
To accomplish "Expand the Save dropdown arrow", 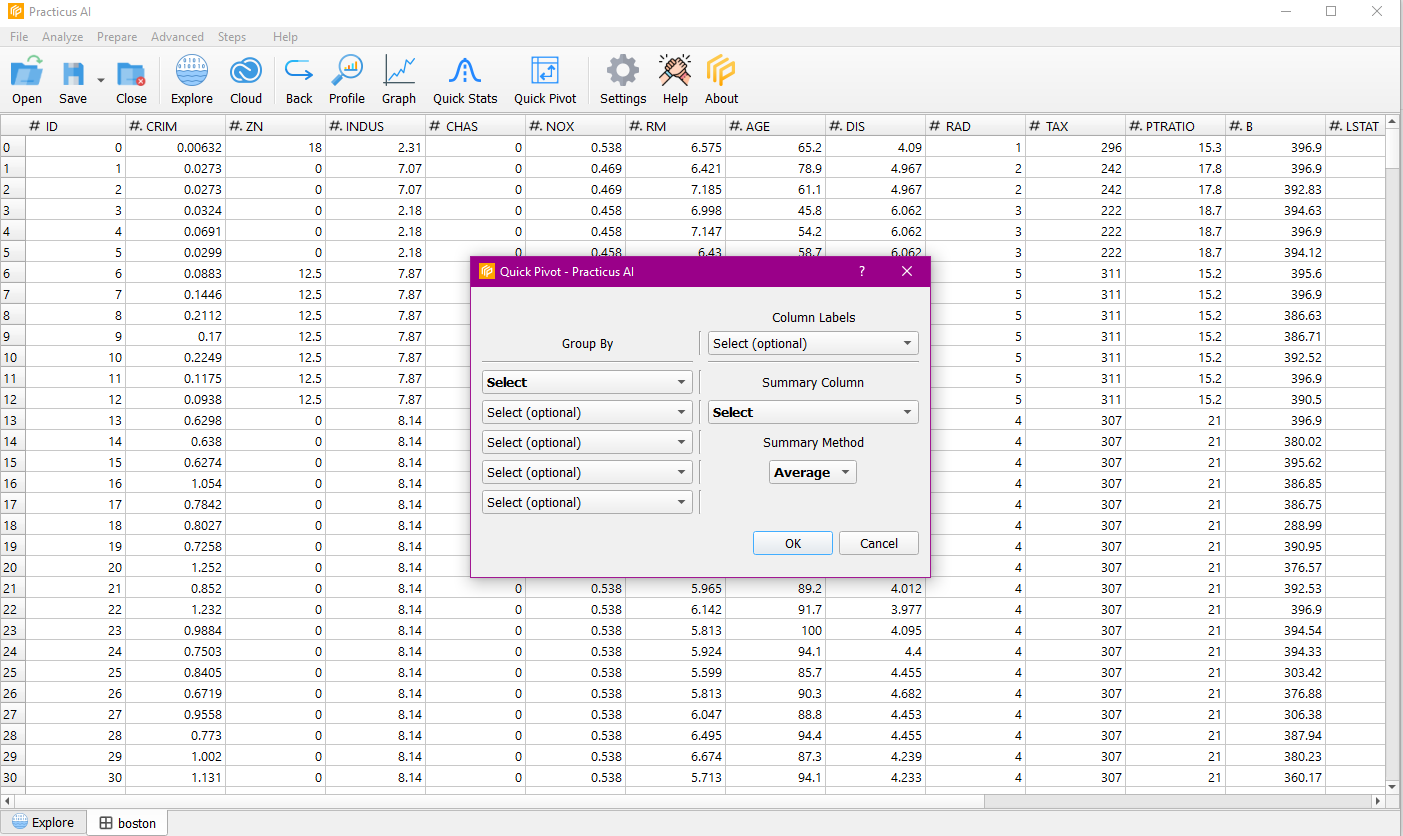I will click(100, 80).
